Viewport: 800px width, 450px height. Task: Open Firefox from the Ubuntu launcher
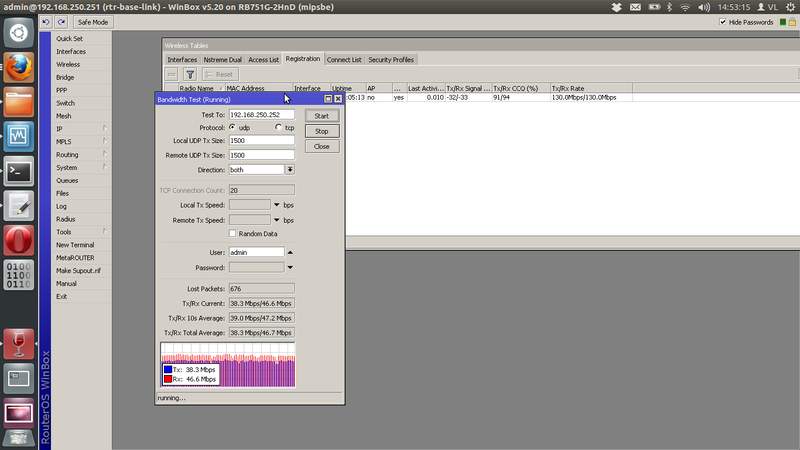(x=18, y=67)
